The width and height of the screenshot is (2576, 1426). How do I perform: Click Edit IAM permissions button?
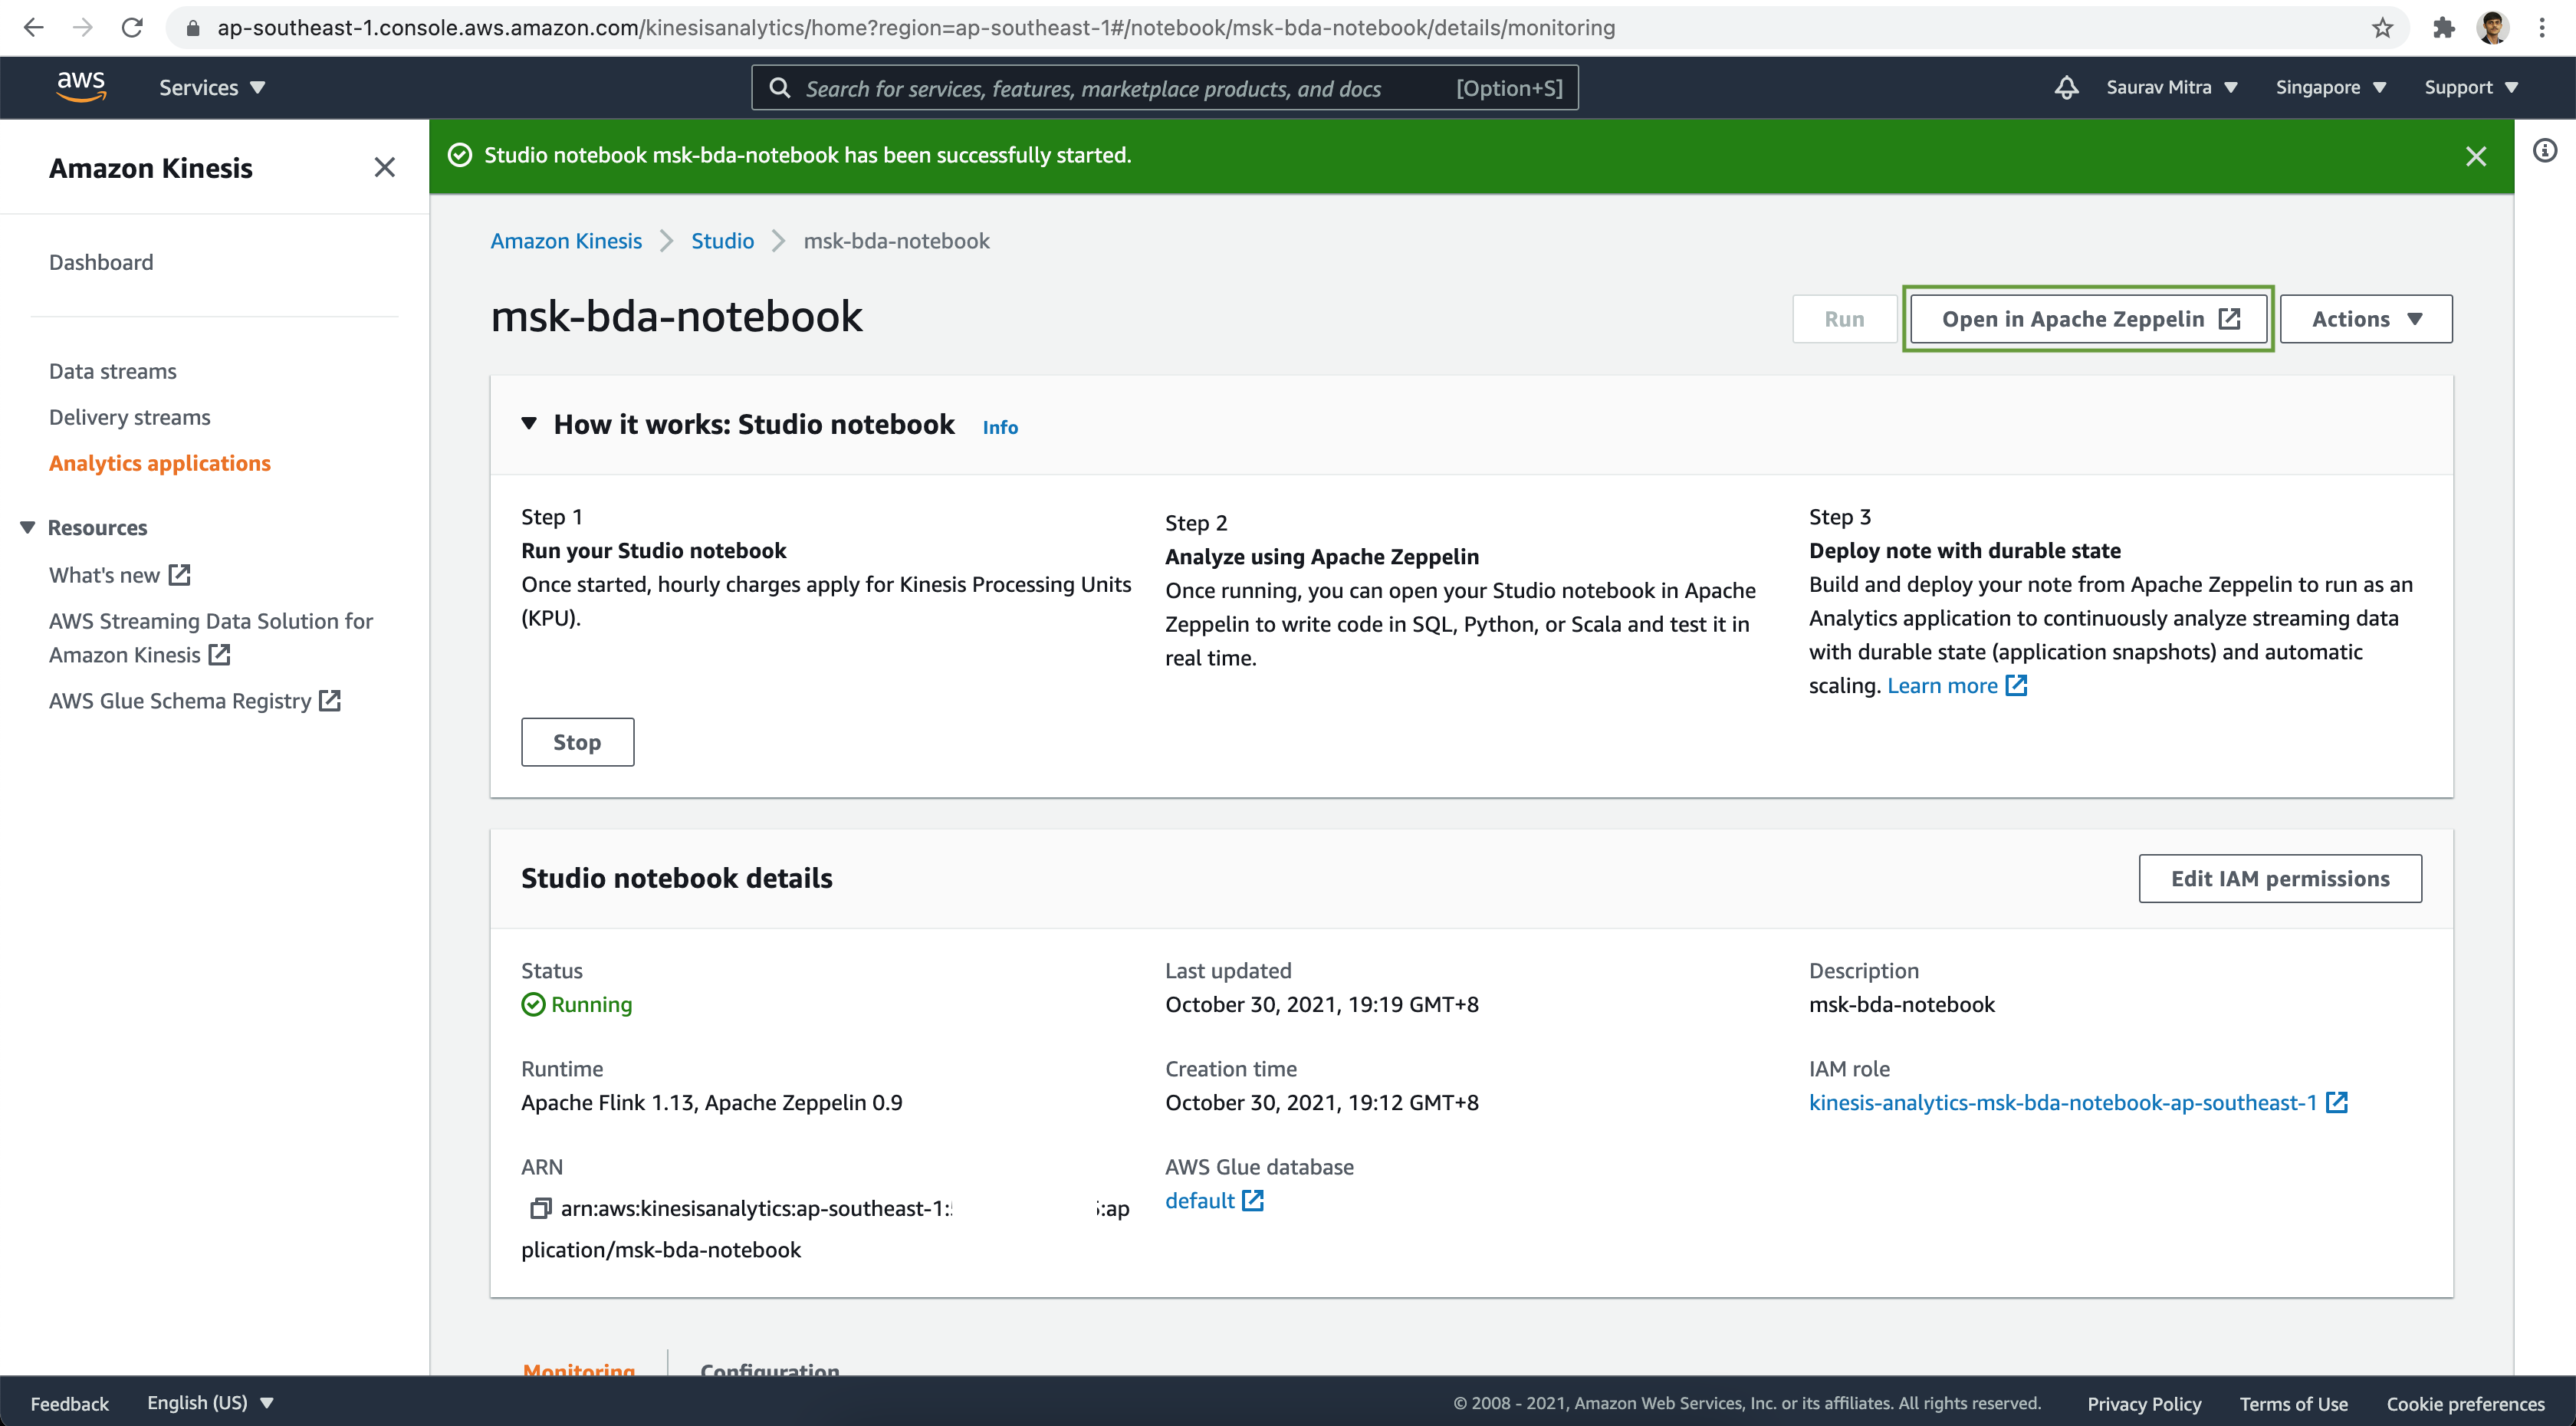click(2280, 878)
